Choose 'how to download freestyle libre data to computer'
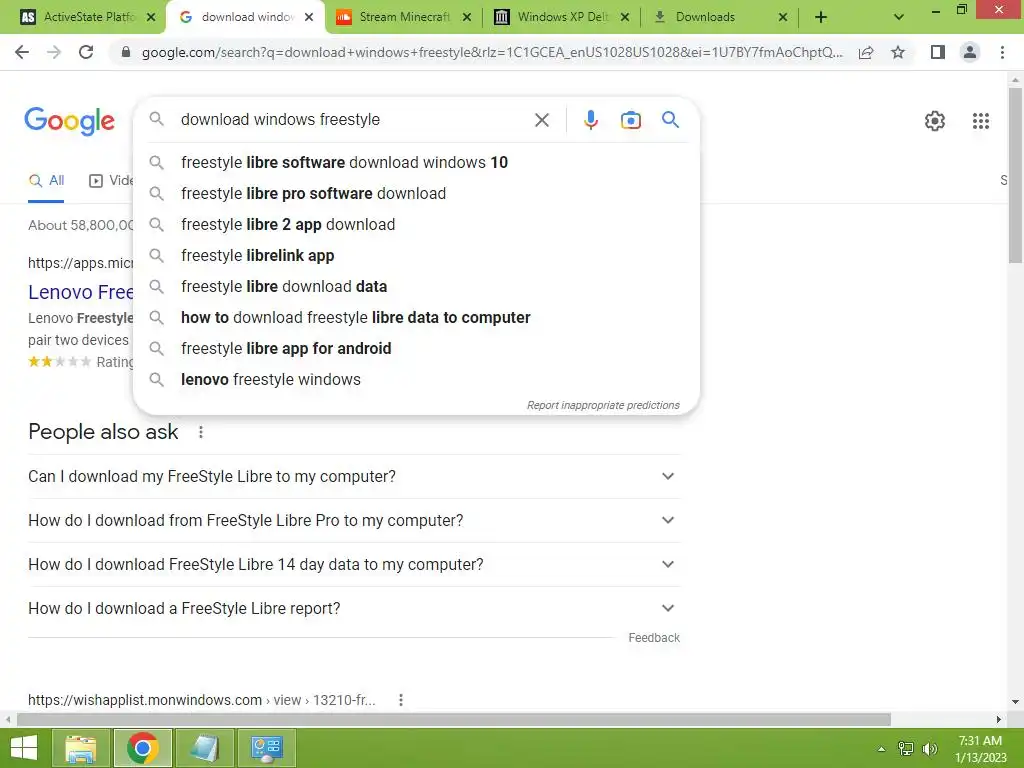The image size is (1024, 768). (416, 317)
